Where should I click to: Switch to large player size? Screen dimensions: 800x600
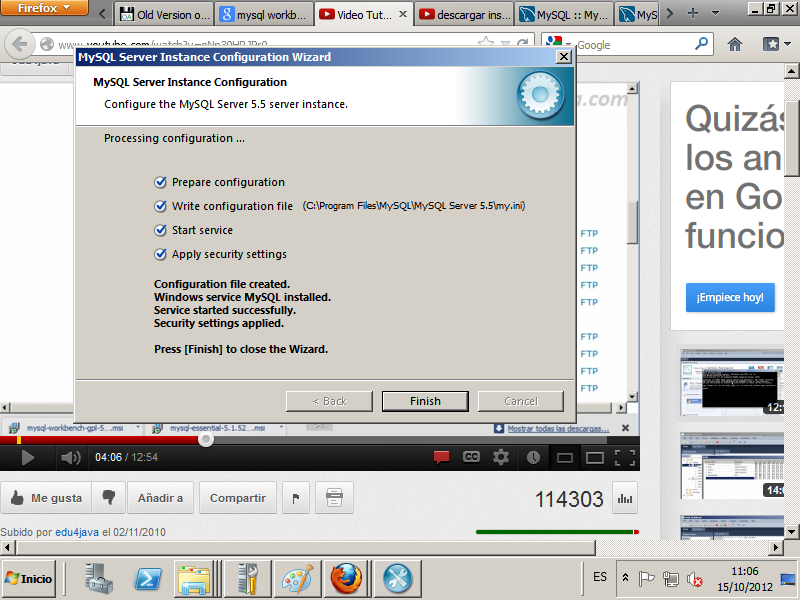[x=595, y=458]
